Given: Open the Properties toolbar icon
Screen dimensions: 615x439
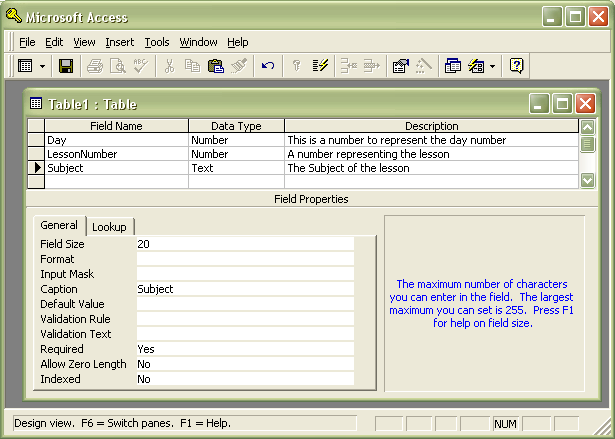Looking at the screenshot, I should (401, 66).
